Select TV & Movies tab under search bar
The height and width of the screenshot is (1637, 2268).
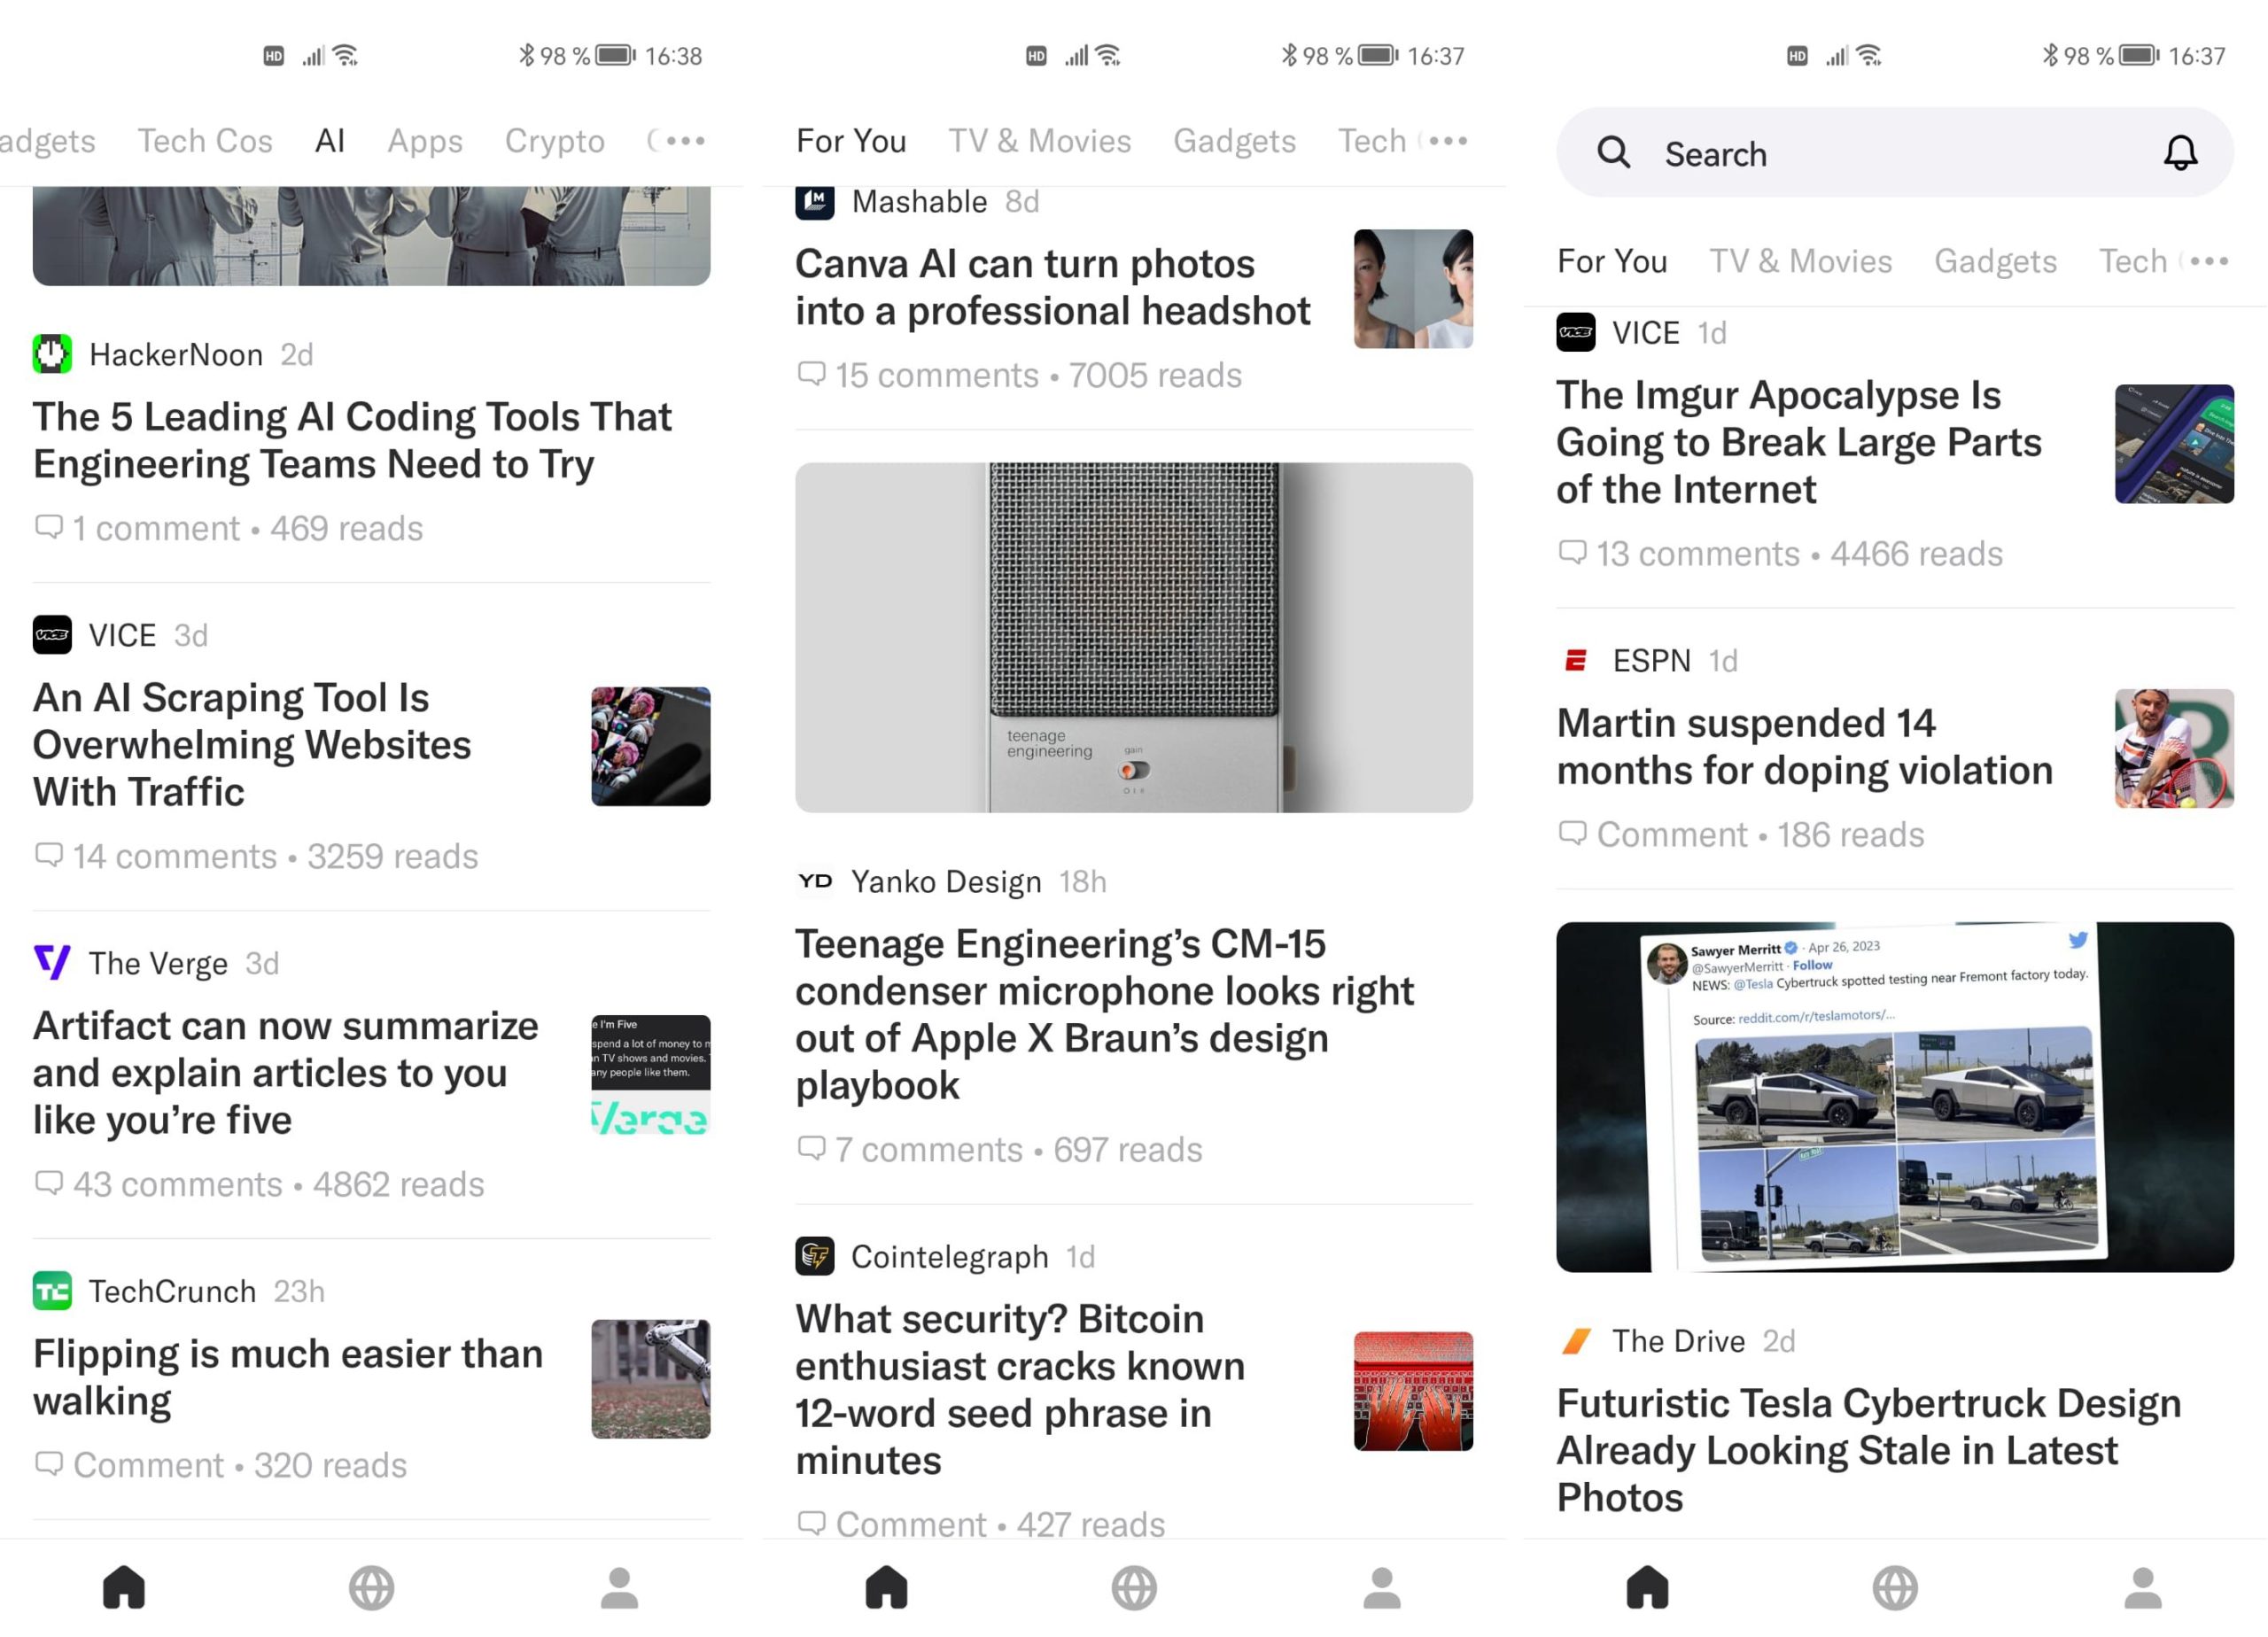(x=1800, y=261)
